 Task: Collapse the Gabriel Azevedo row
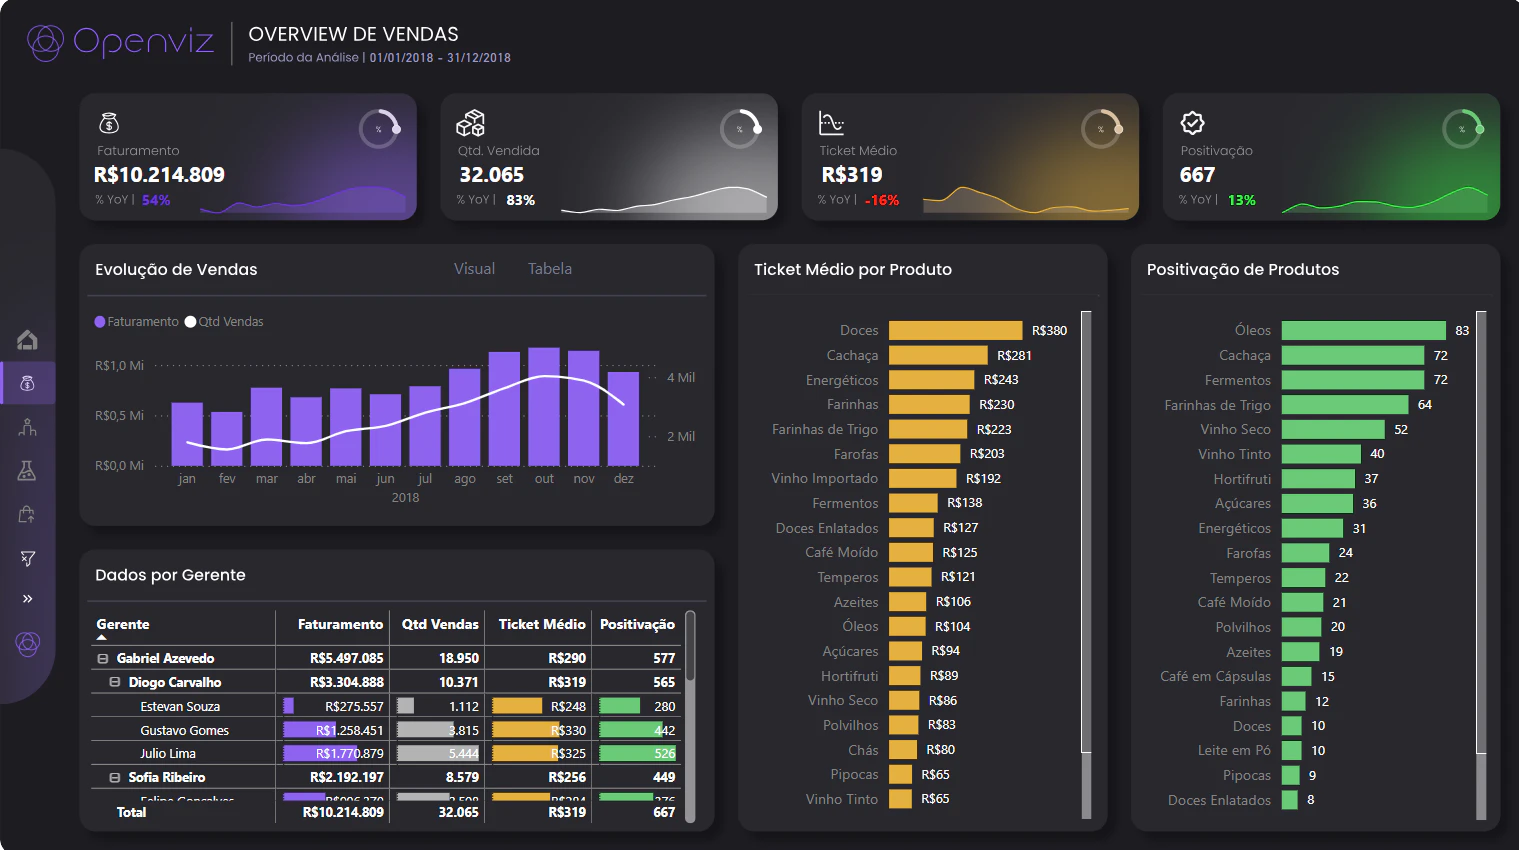(x=102, y=659)
